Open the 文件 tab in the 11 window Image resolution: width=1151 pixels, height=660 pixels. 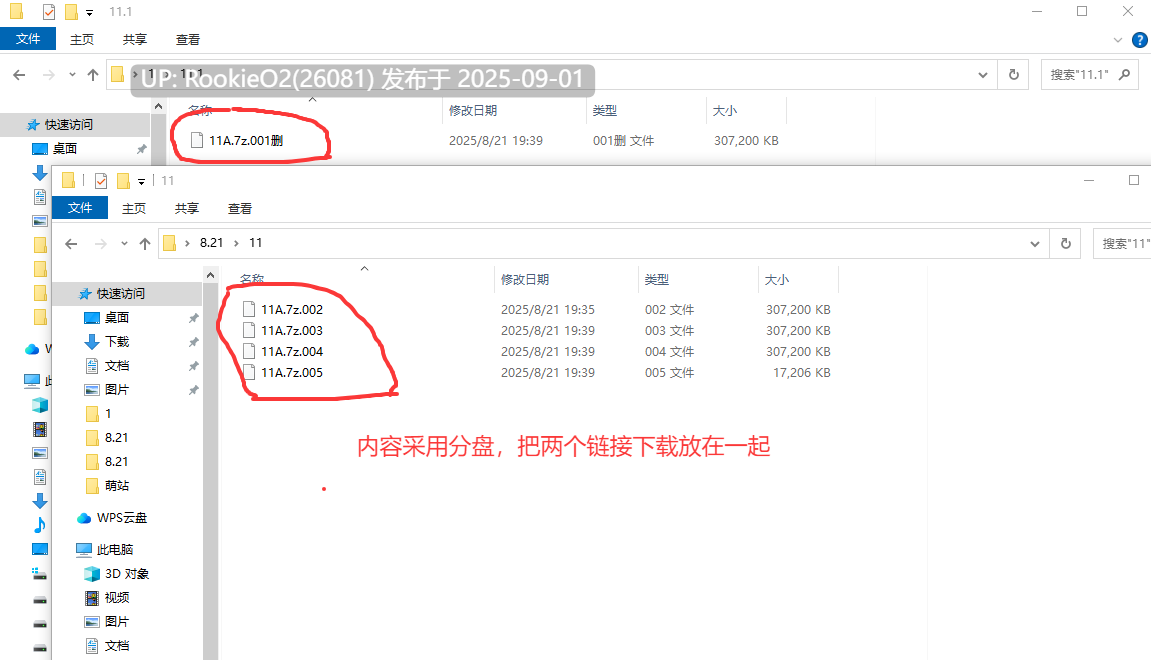80,208
